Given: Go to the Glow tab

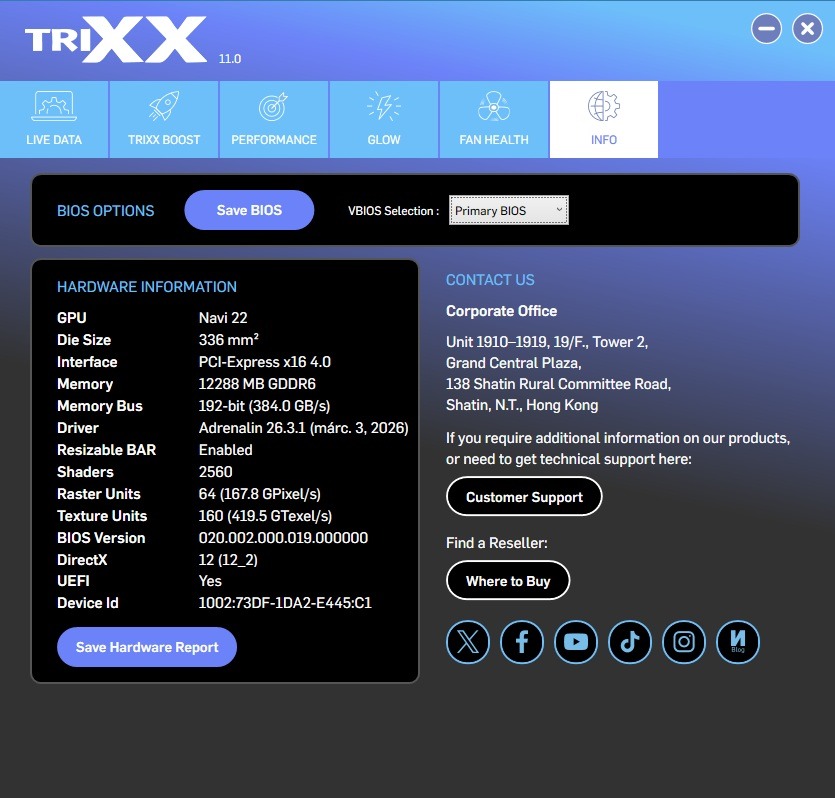Looking at the screenshot, I should [x=384, y=119].
